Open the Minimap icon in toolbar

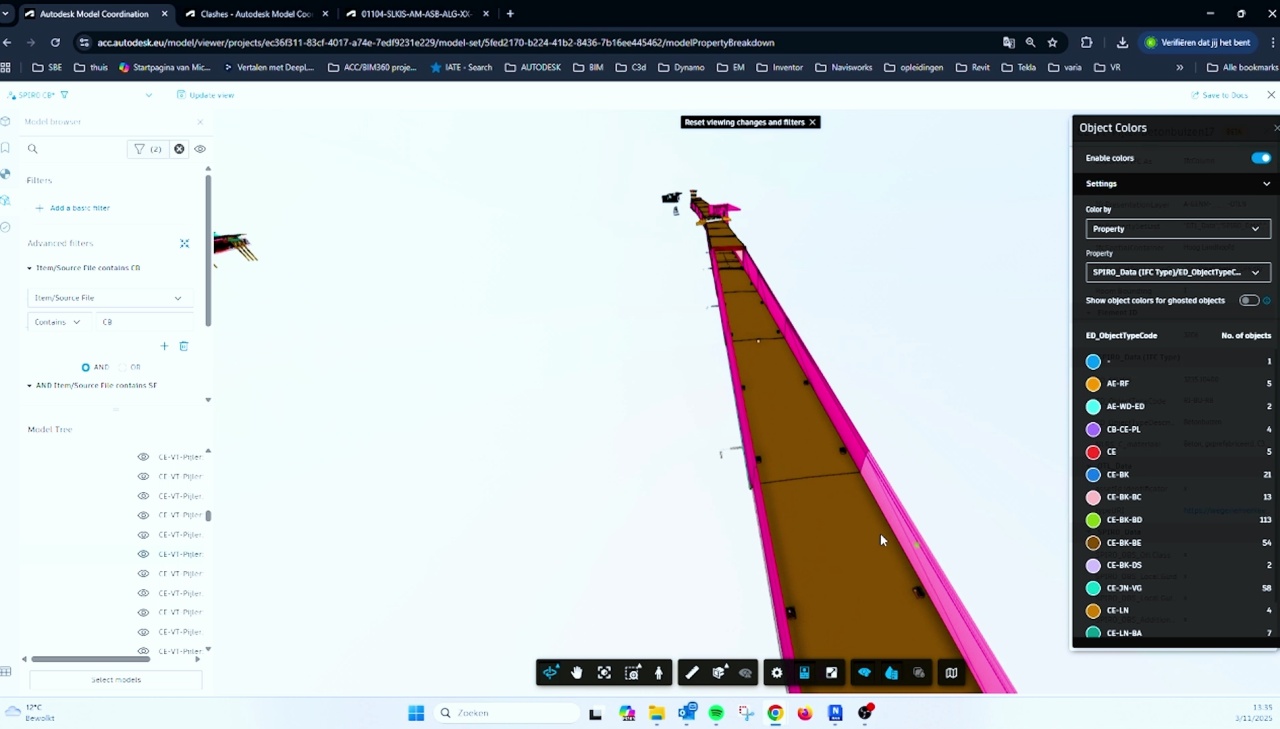pyautogui.click(x=951, y=673)
